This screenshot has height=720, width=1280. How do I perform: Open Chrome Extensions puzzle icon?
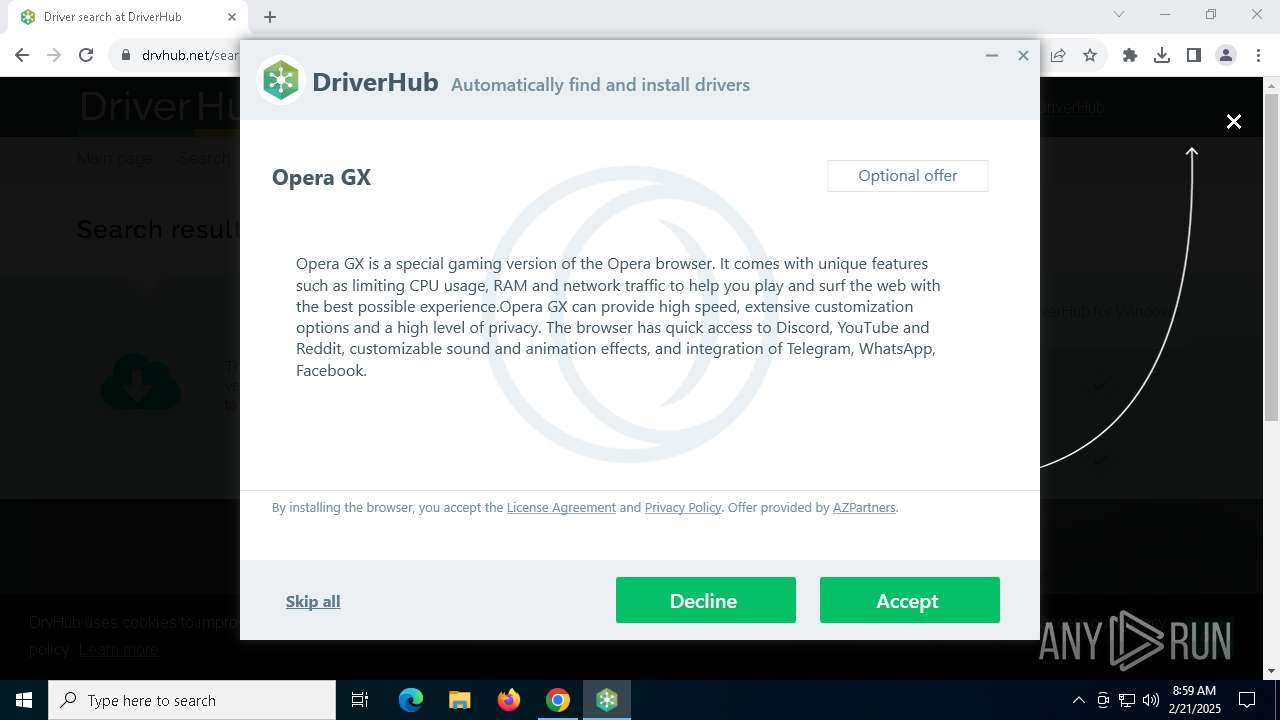click(1130, 55)
